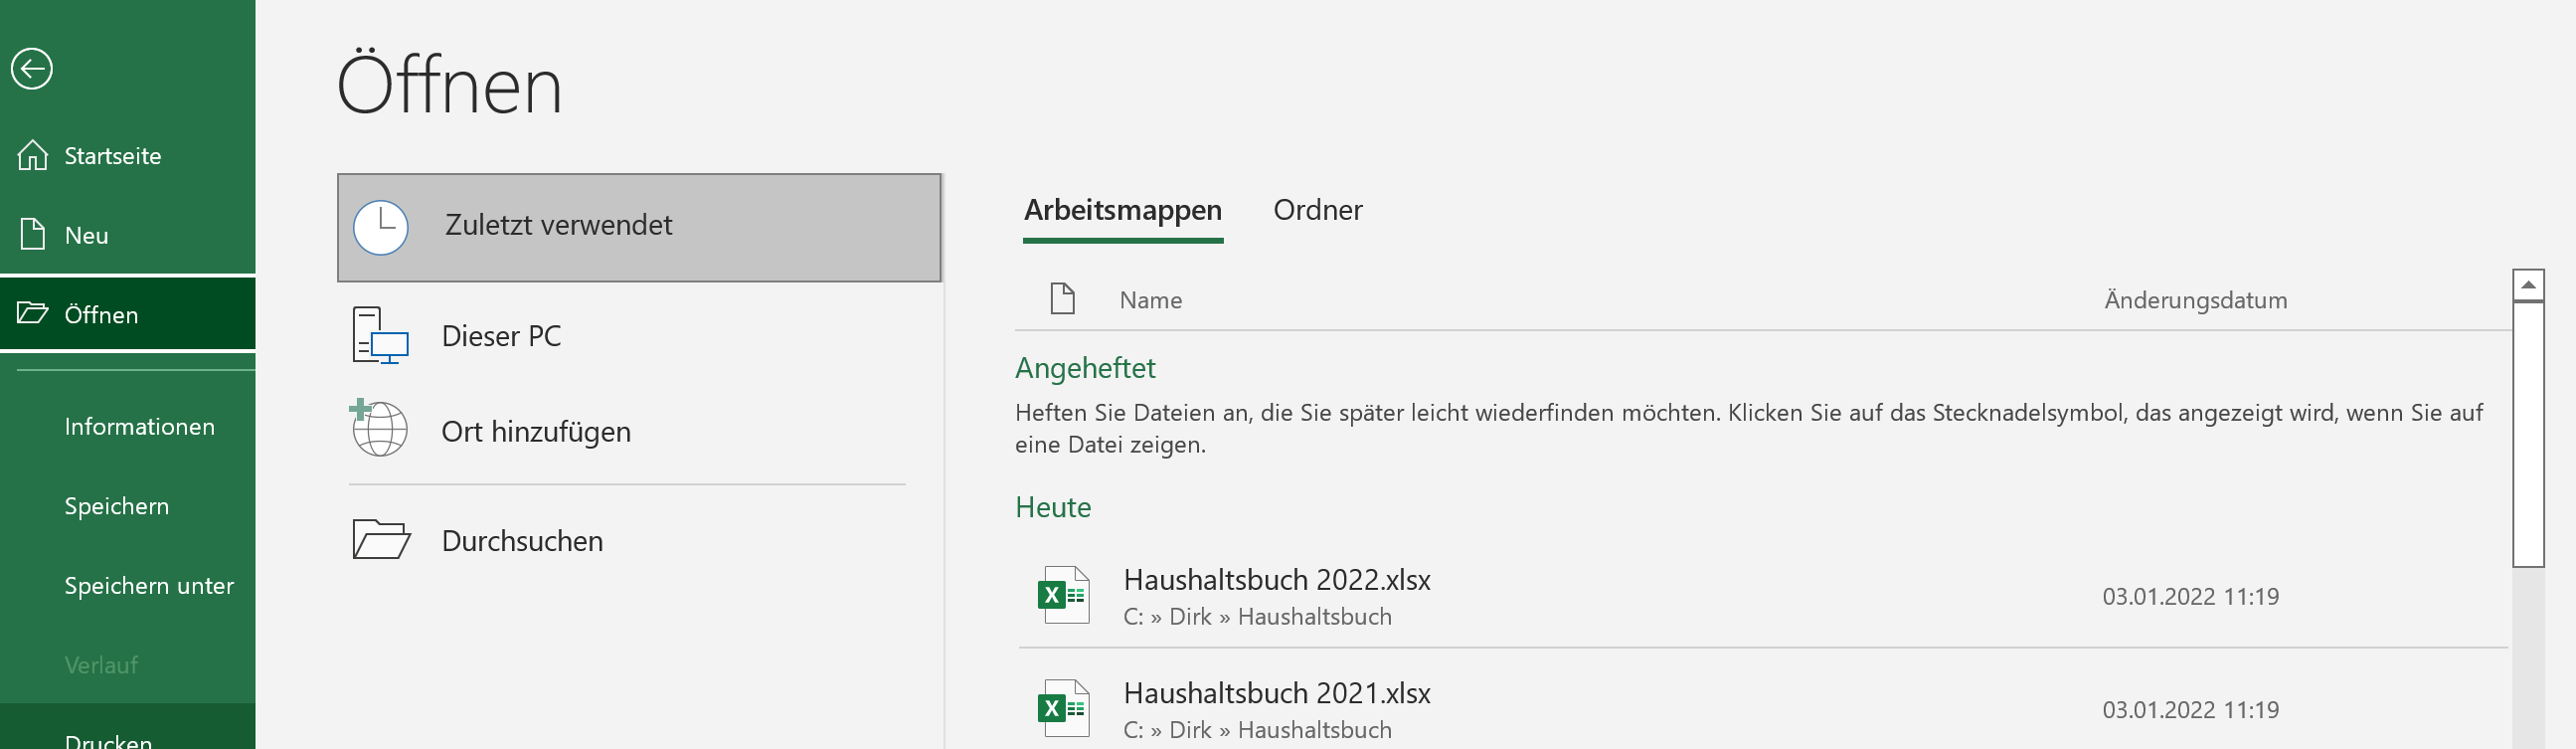This screenshot has height=749, width=2576.
Task: Sort by the Name column header
Action: pyautogui.click(x=1150, y=300)
